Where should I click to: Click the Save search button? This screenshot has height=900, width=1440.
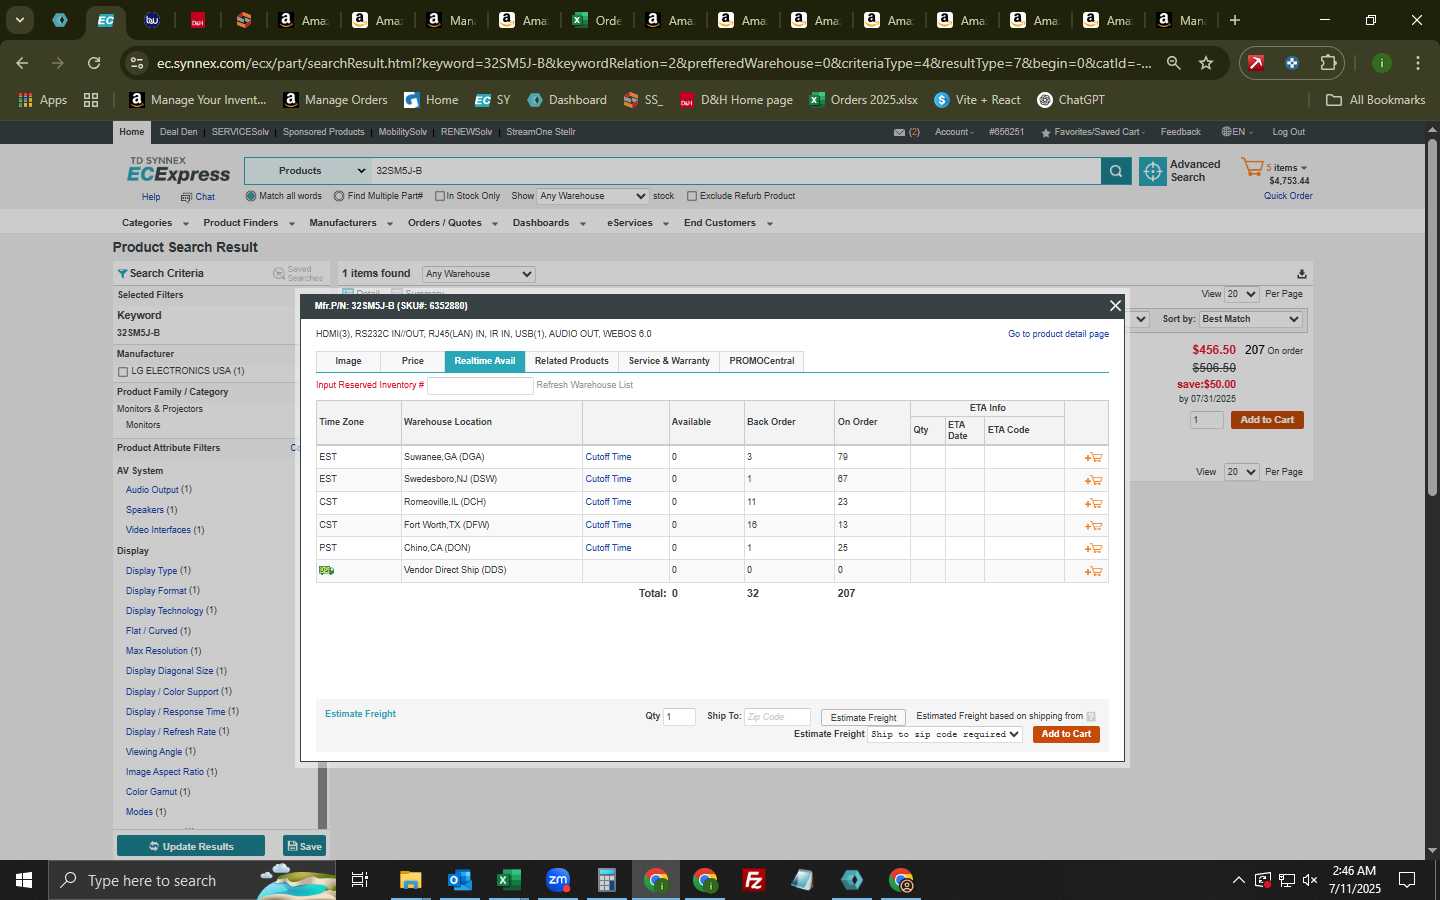point(304,846)
